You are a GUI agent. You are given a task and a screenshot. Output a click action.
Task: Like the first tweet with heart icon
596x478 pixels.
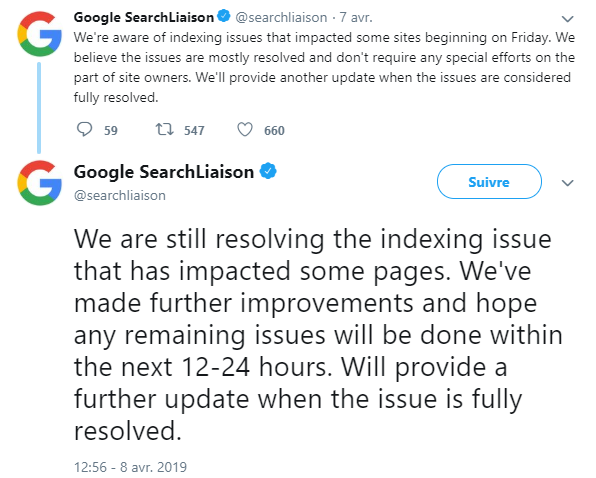[245, 130]
